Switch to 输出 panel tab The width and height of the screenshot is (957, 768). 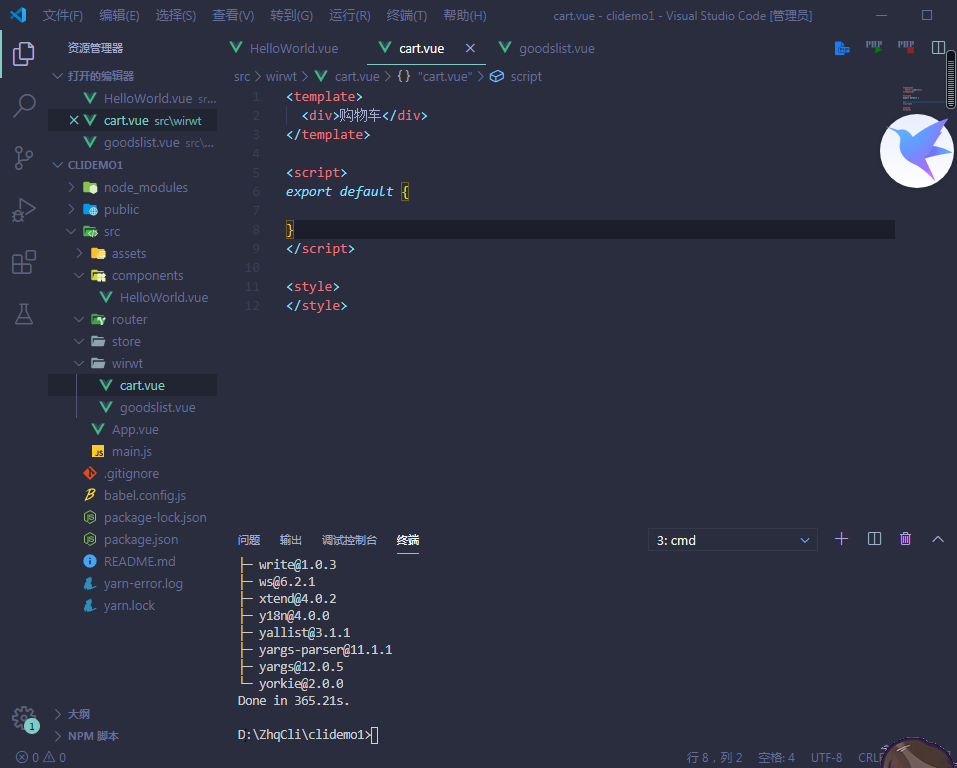[291, 540]
